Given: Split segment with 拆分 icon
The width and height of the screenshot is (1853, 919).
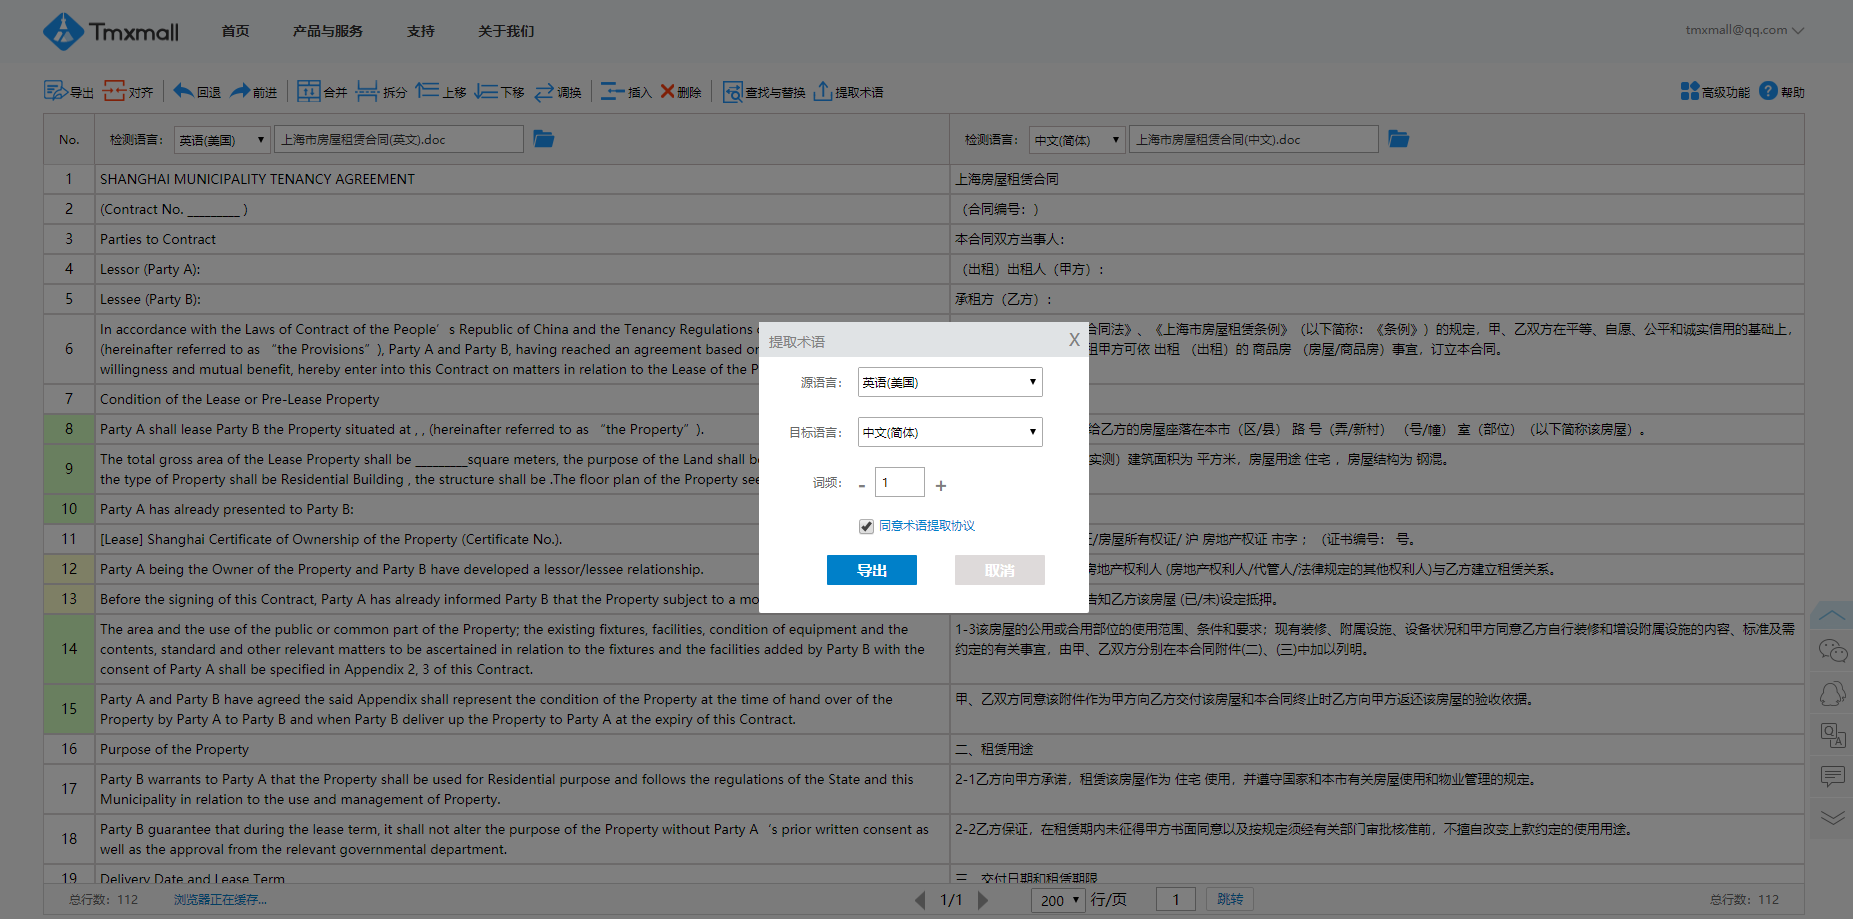Looking at the screenshot, I should click(381, 92).
